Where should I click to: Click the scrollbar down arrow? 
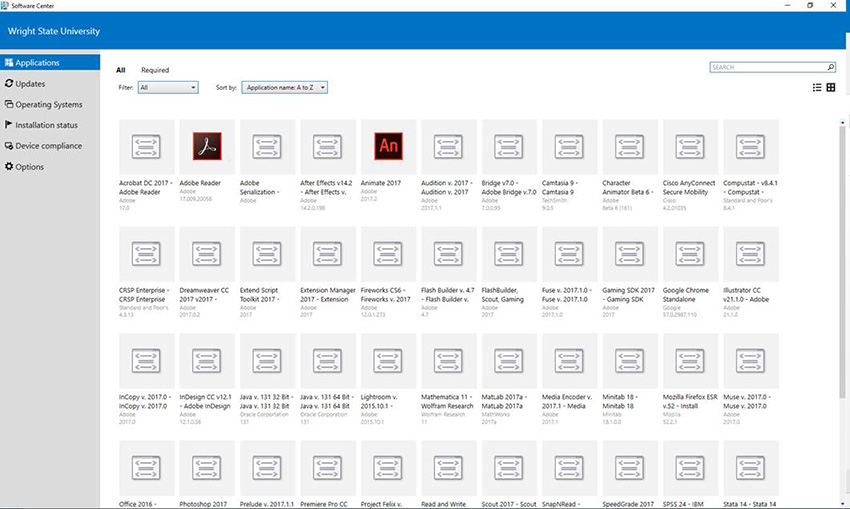pyautogui.click(x=842, y=504)
